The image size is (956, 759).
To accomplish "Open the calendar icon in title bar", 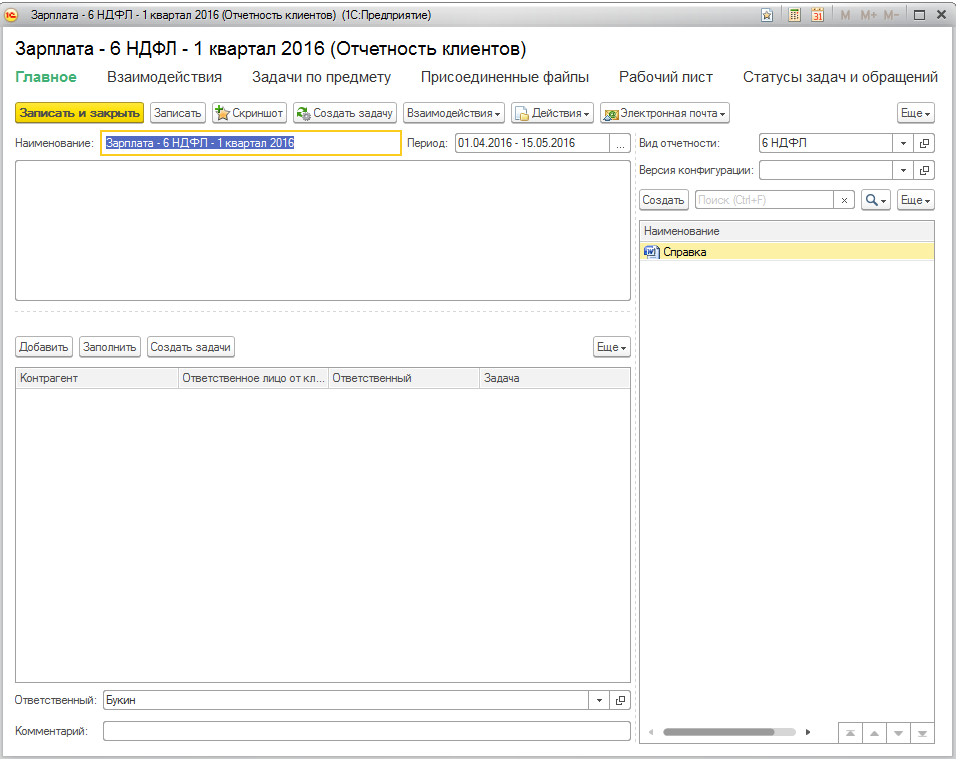I will click(x=817, y=15).
